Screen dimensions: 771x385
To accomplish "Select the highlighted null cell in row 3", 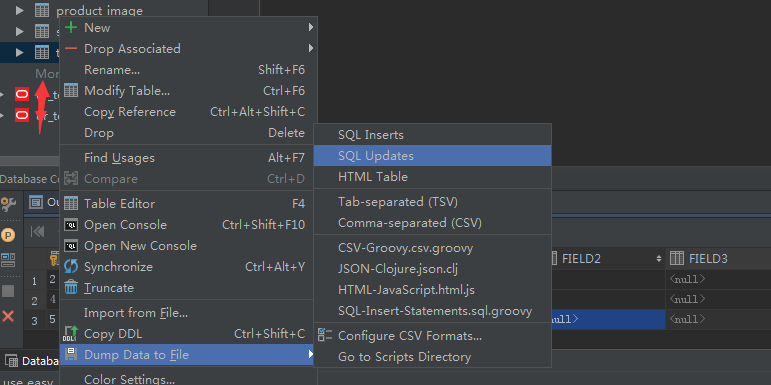I will pos(608,319).
